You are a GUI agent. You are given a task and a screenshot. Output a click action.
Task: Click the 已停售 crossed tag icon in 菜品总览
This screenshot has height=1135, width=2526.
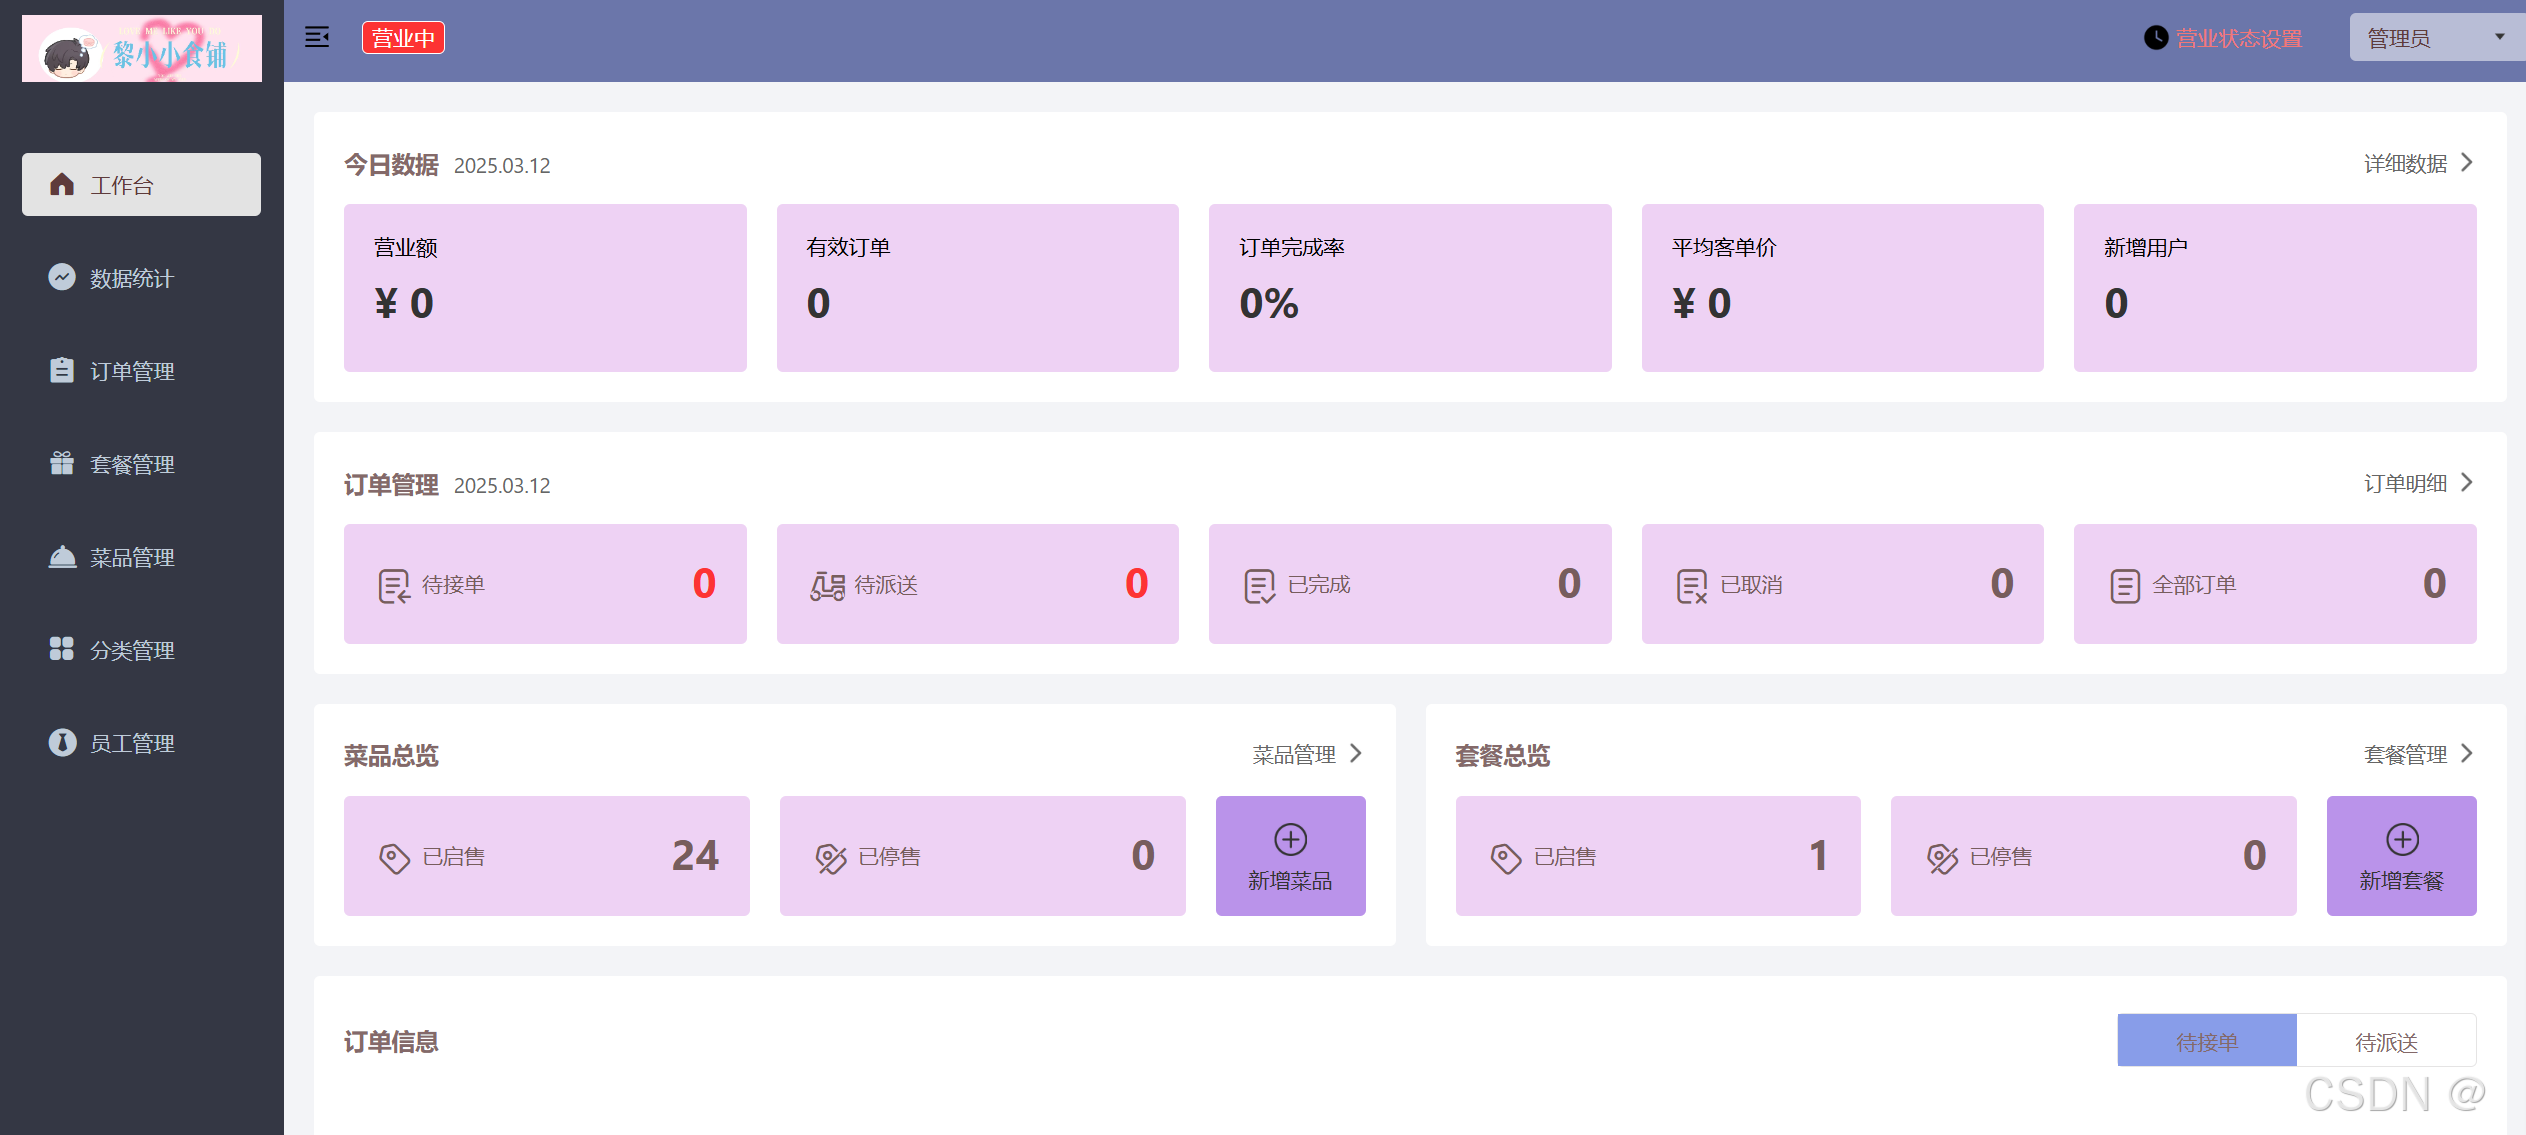830,857
